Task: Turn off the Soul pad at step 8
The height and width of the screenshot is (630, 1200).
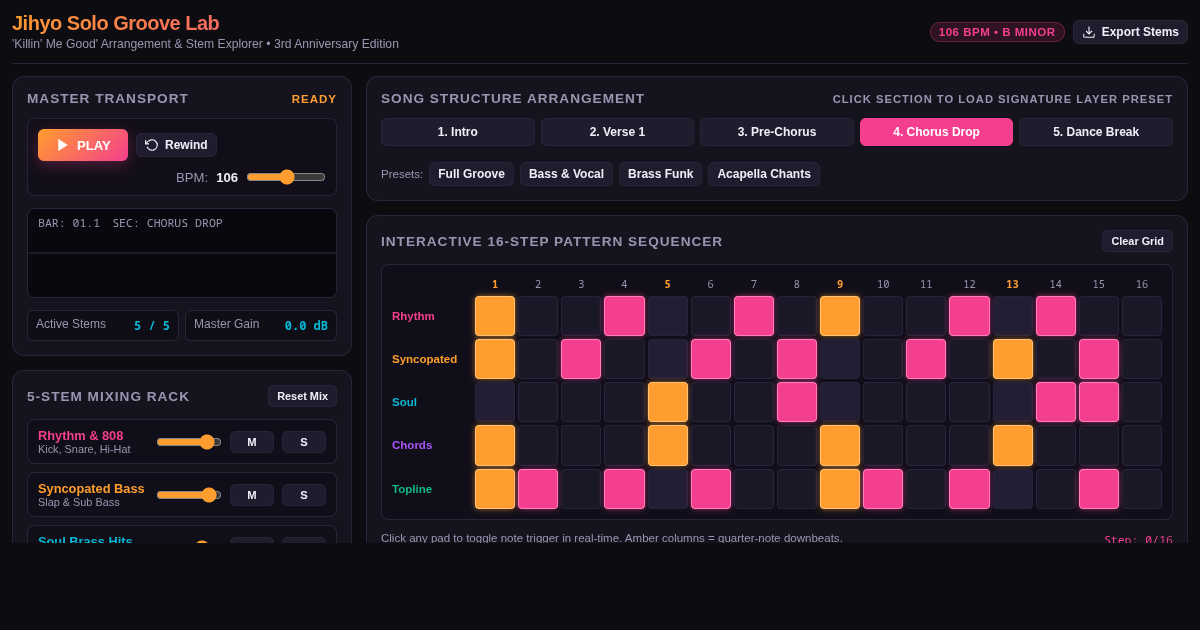Action: coord(797,402)
